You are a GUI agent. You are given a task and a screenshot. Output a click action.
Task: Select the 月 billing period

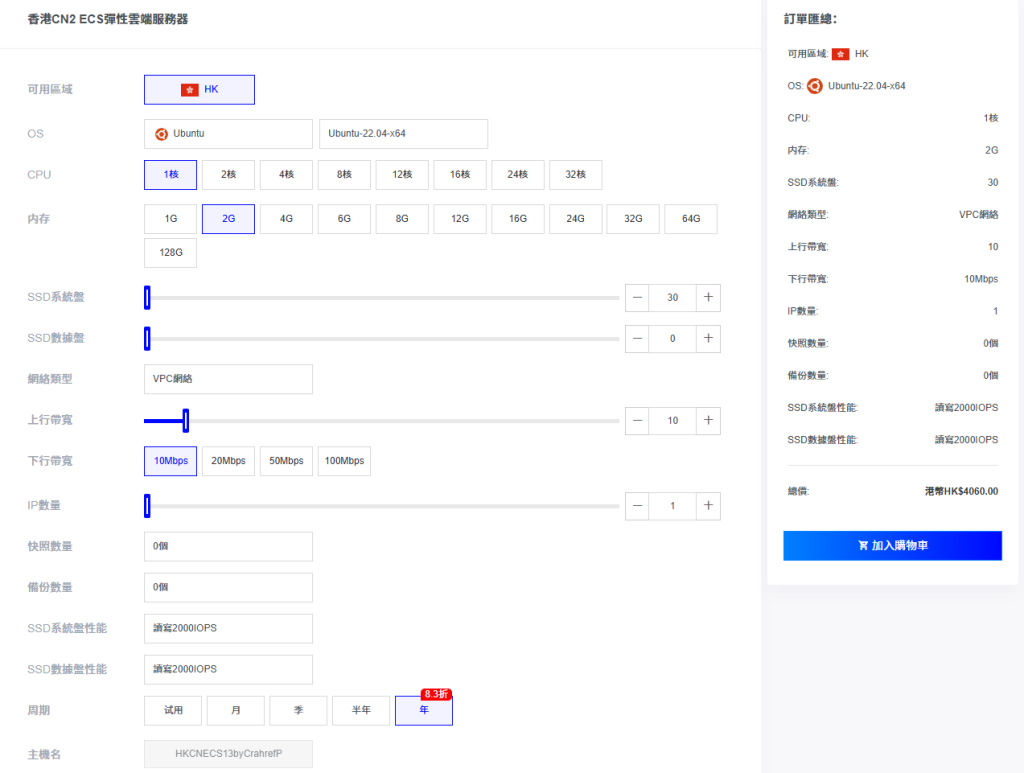pyautogui.click(x=236, y=711)
